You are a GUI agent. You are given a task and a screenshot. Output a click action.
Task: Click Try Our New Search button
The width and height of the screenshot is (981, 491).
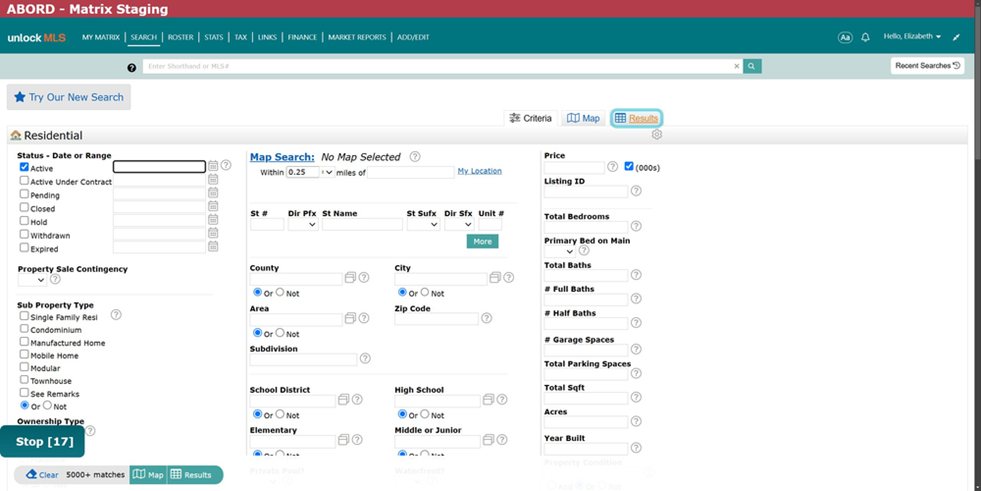point(69,97)
